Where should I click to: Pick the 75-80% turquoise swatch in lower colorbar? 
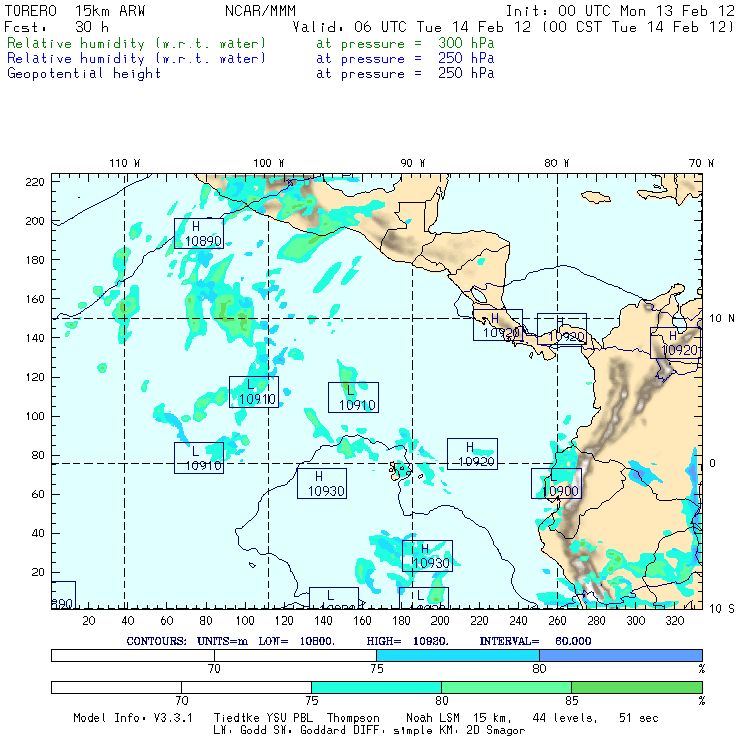[376, 688]
